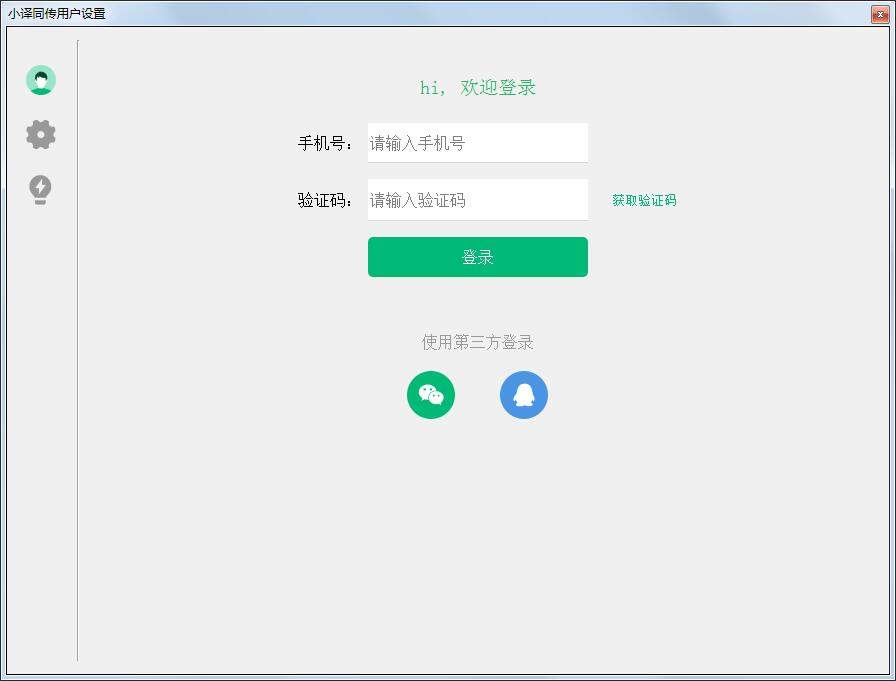Click the 使用第三方登录 text label
This screenshot has height=681, width=896.
tap(477, 343)
